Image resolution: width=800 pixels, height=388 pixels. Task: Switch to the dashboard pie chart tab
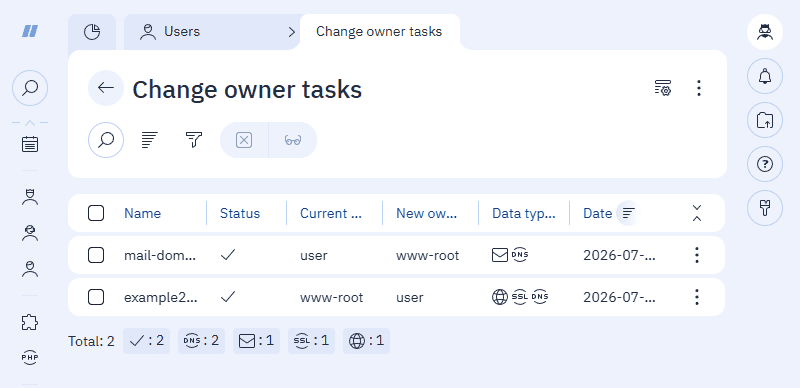[92, 32]
